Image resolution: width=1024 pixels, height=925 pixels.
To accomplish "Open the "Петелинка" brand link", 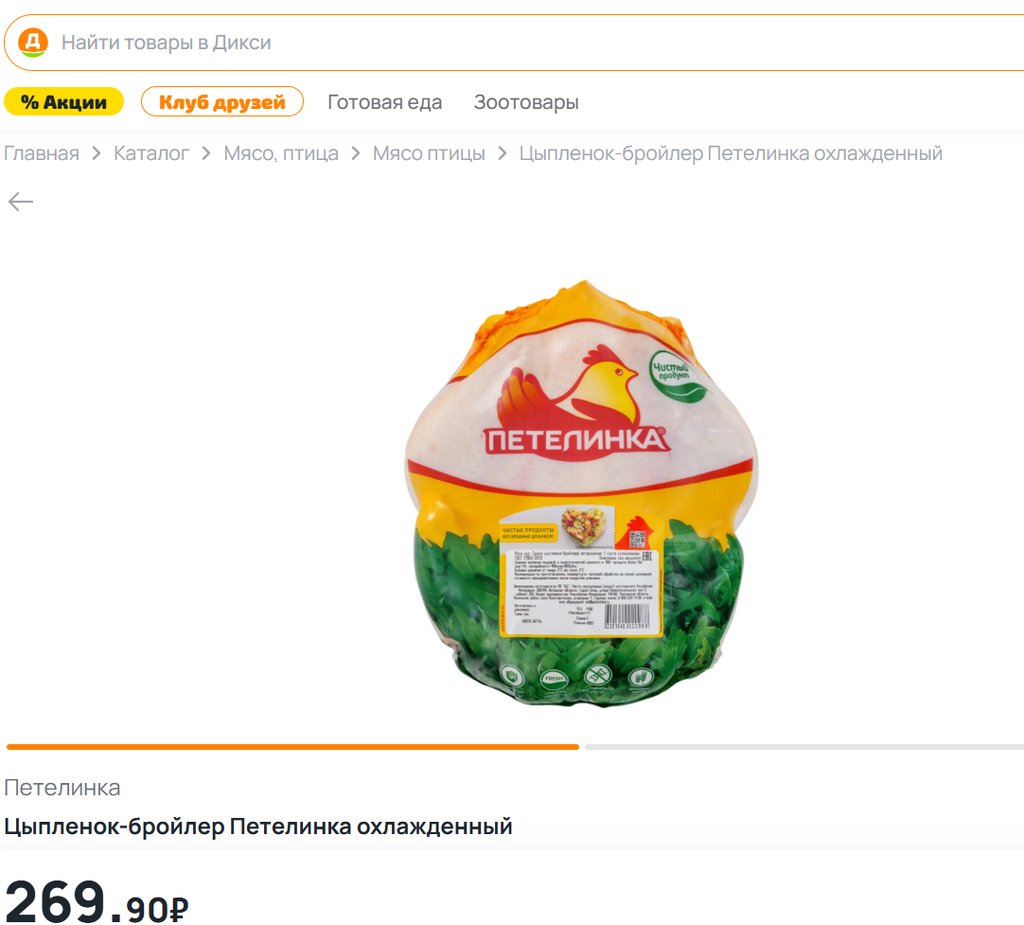I will pyautogui.click(x=62, y=788).
